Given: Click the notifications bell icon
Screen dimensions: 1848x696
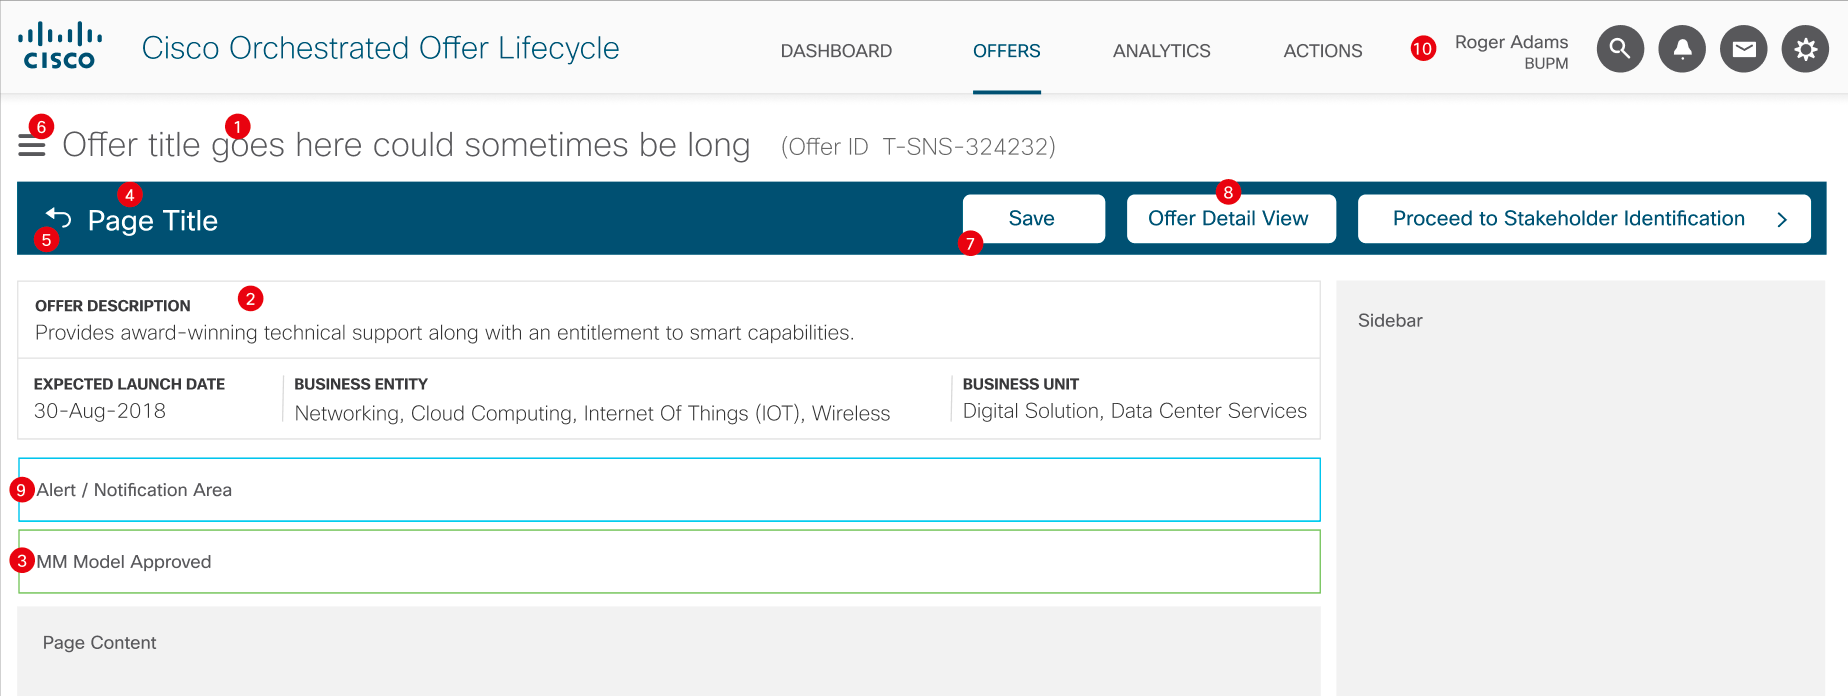Looking at the screenshot, I should coord(1682,49).
